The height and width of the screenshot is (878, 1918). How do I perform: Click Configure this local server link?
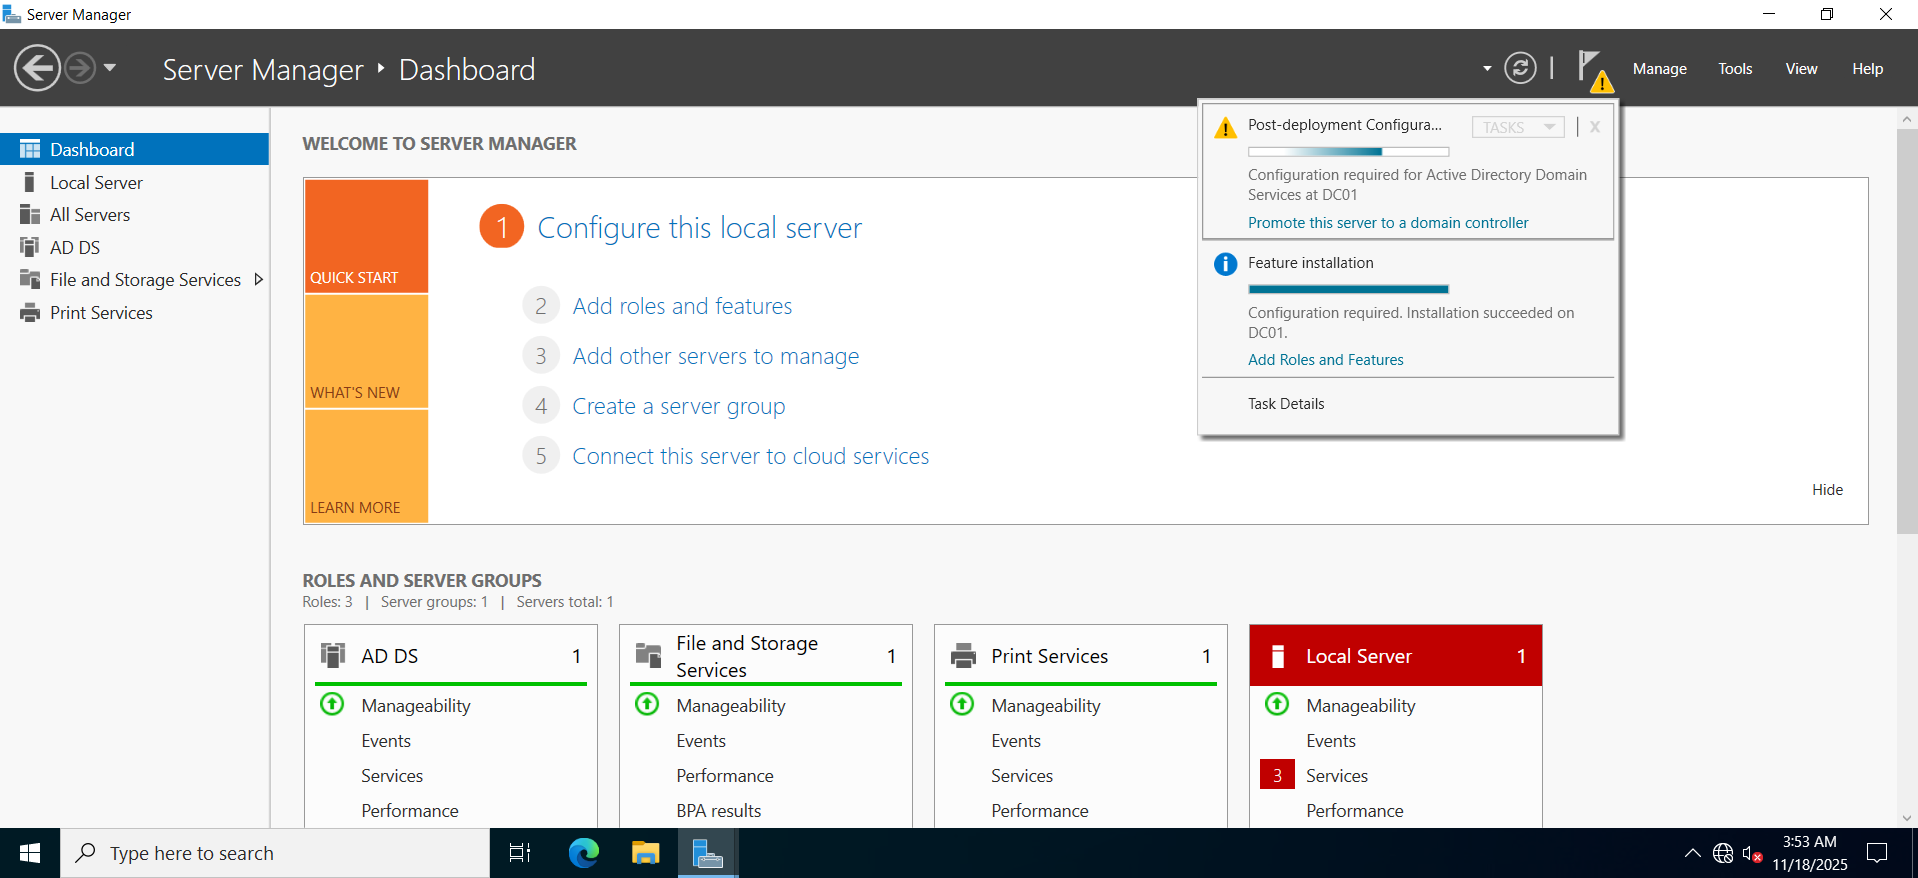pyautogui.click(x=699, y=227)
